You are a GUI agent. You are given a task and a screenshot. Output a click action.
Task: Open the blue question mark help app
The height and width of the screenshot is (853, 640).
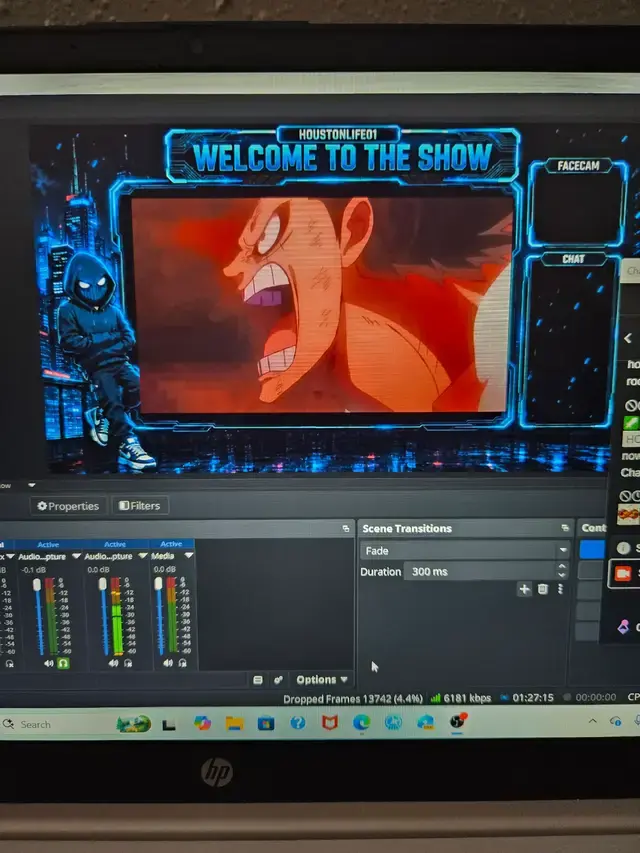[298, 723]
